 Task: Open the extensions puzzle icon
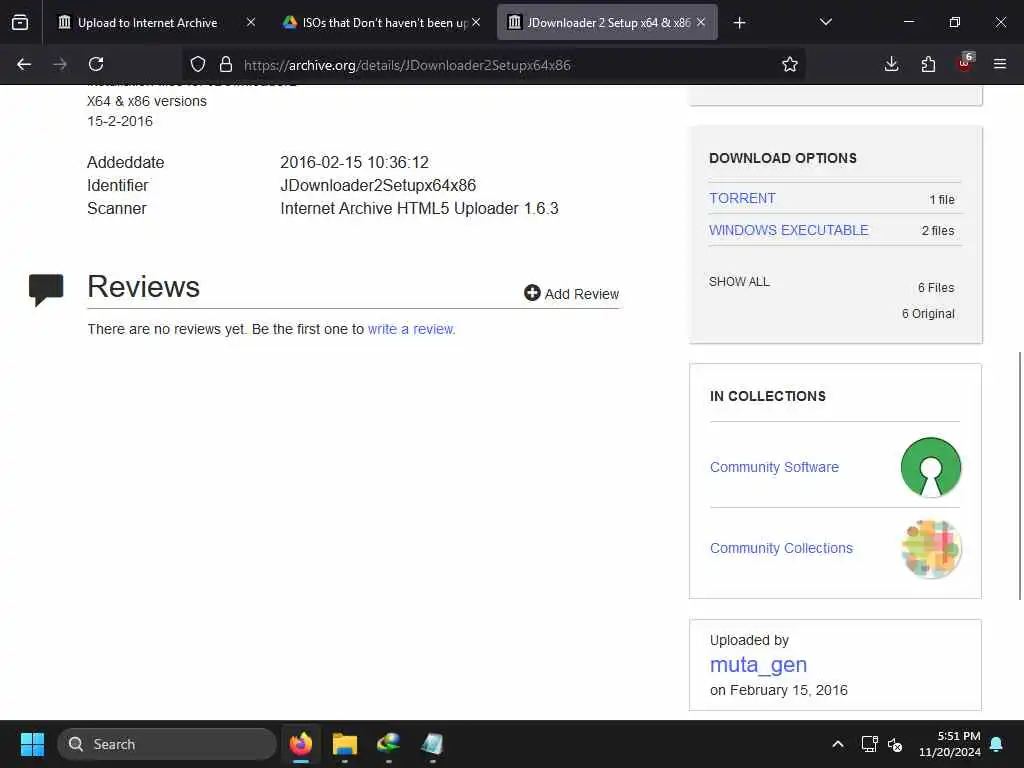pos(928,64)
